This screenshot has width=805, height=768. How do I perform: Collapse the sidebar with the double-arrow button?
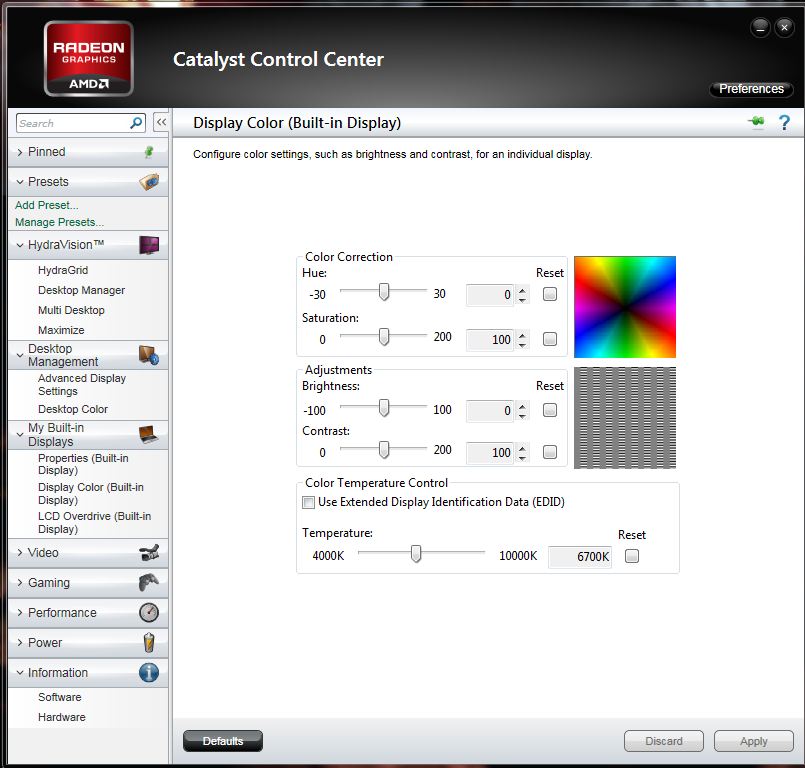[161, 122]
